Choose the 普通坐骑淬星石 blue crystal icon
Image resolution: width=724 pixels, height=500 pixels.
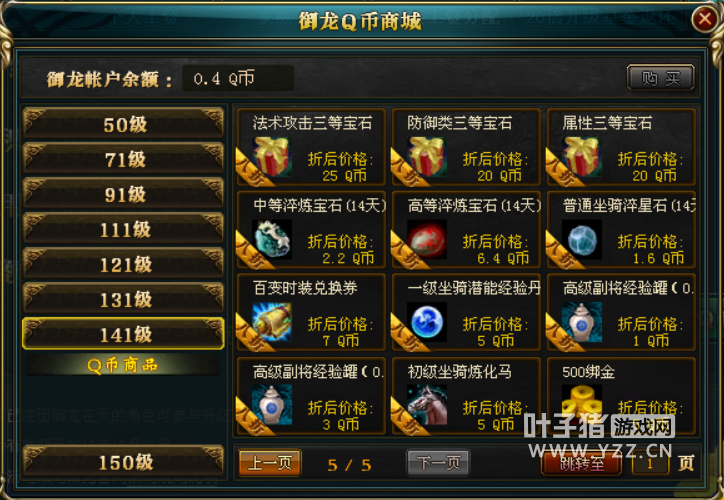click(582, 239)
